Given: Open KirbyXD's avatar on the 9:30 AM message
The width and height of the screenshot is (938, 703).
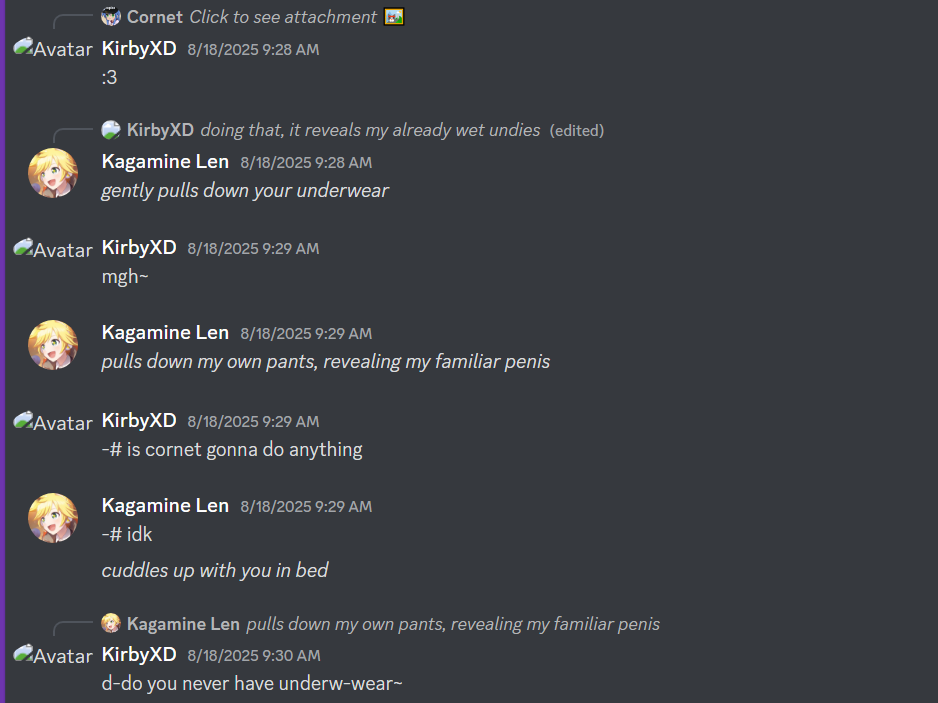Looking at the screenshot, I should [53, 655].
